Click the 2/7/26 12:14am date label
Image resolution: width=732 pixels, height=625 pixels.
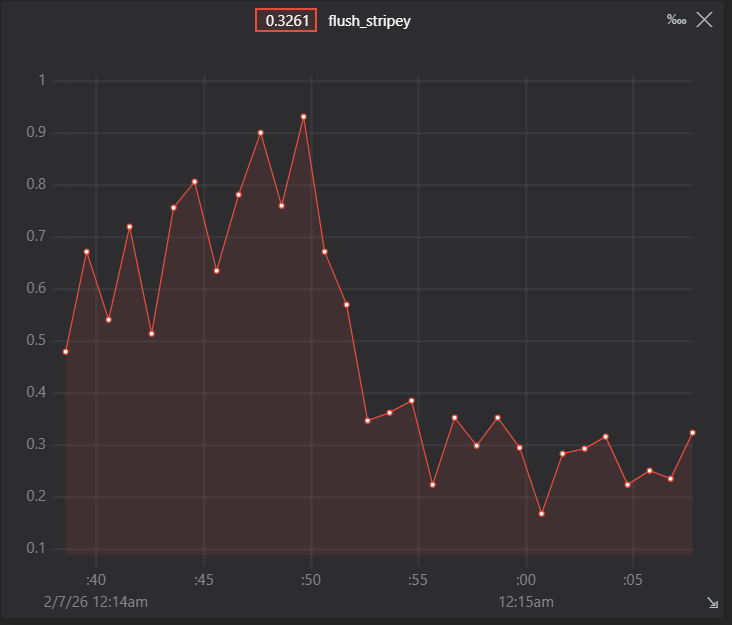[x=96, y=602]
